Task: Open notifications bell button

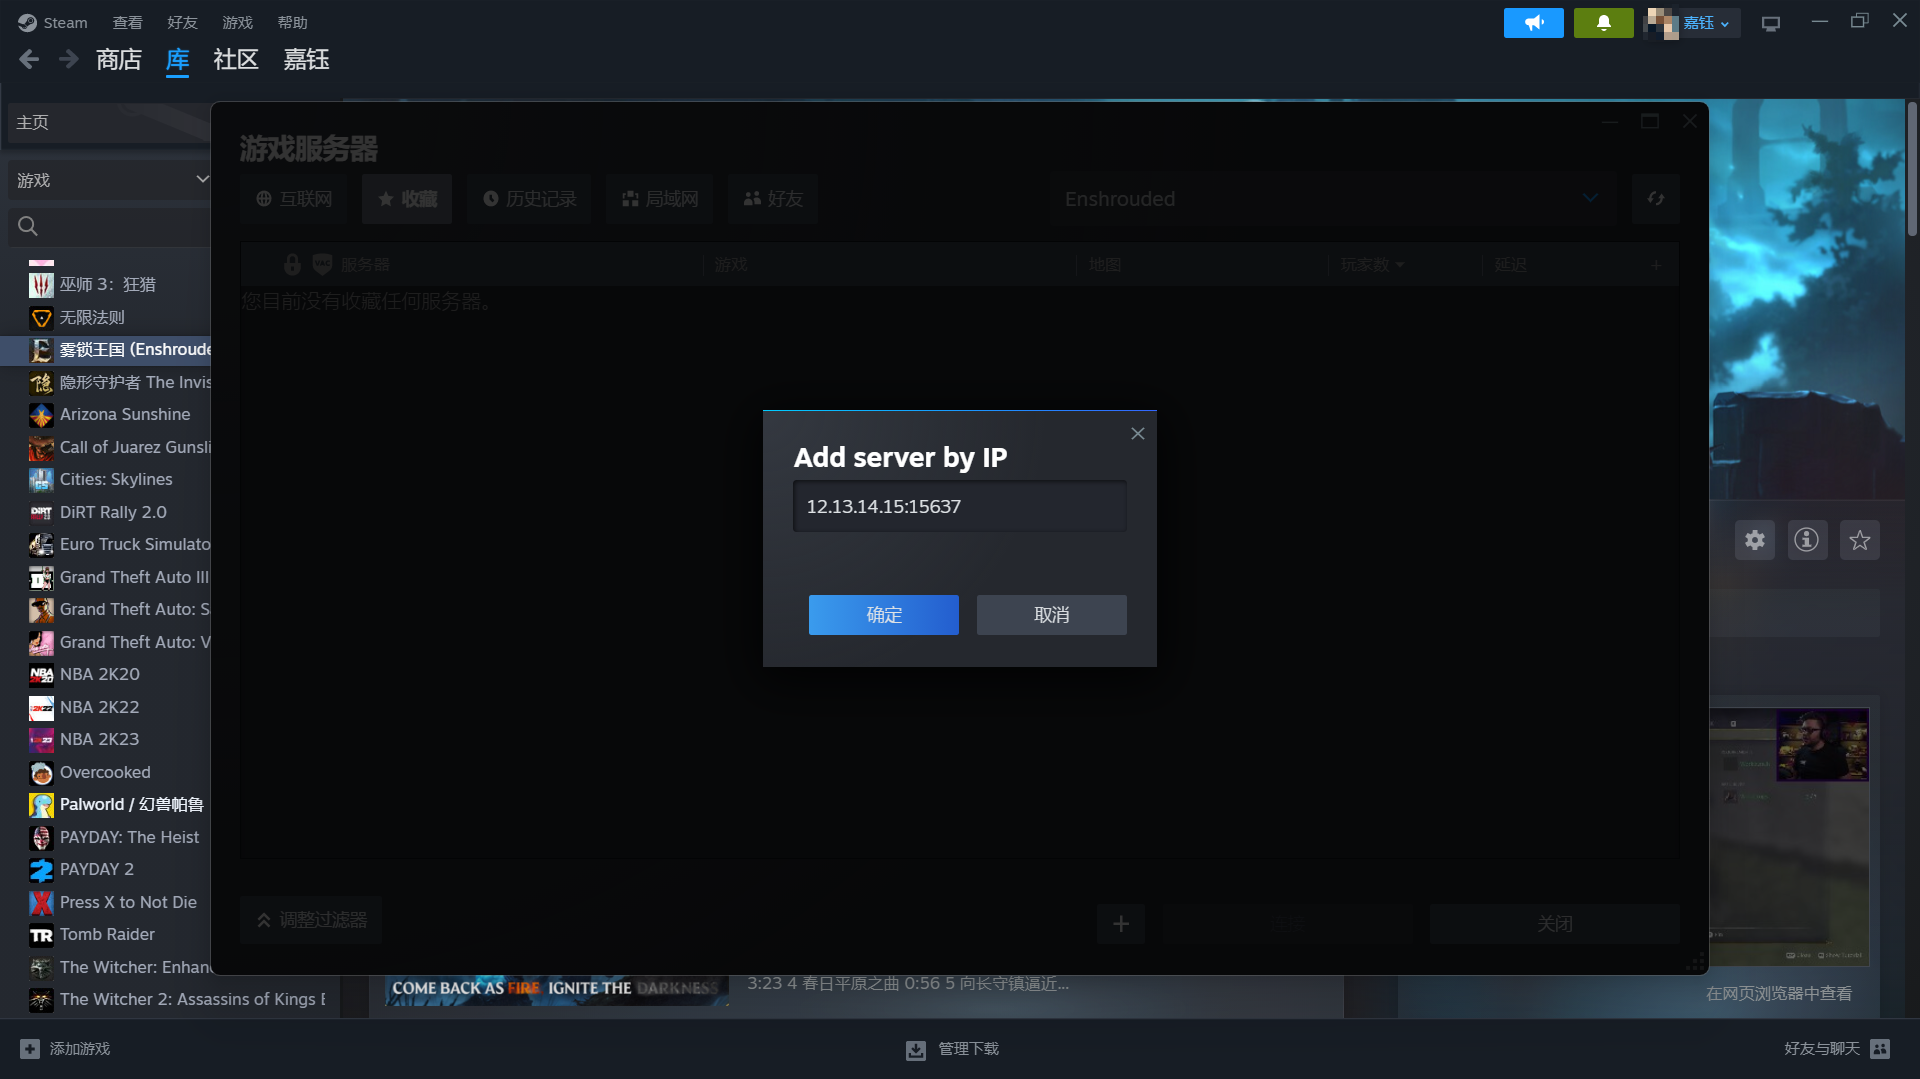Action: [x=1603, y=23]
